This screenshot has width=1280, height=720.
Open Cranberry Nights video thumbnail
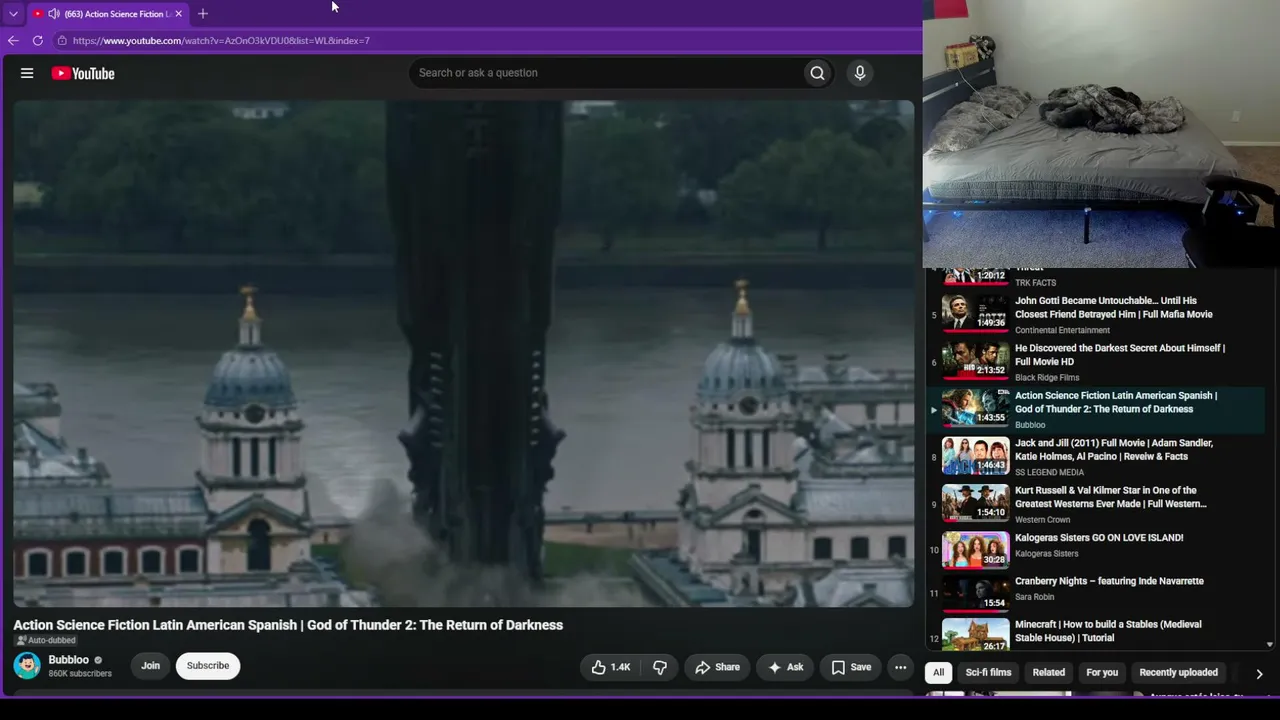tap(975, 593)
